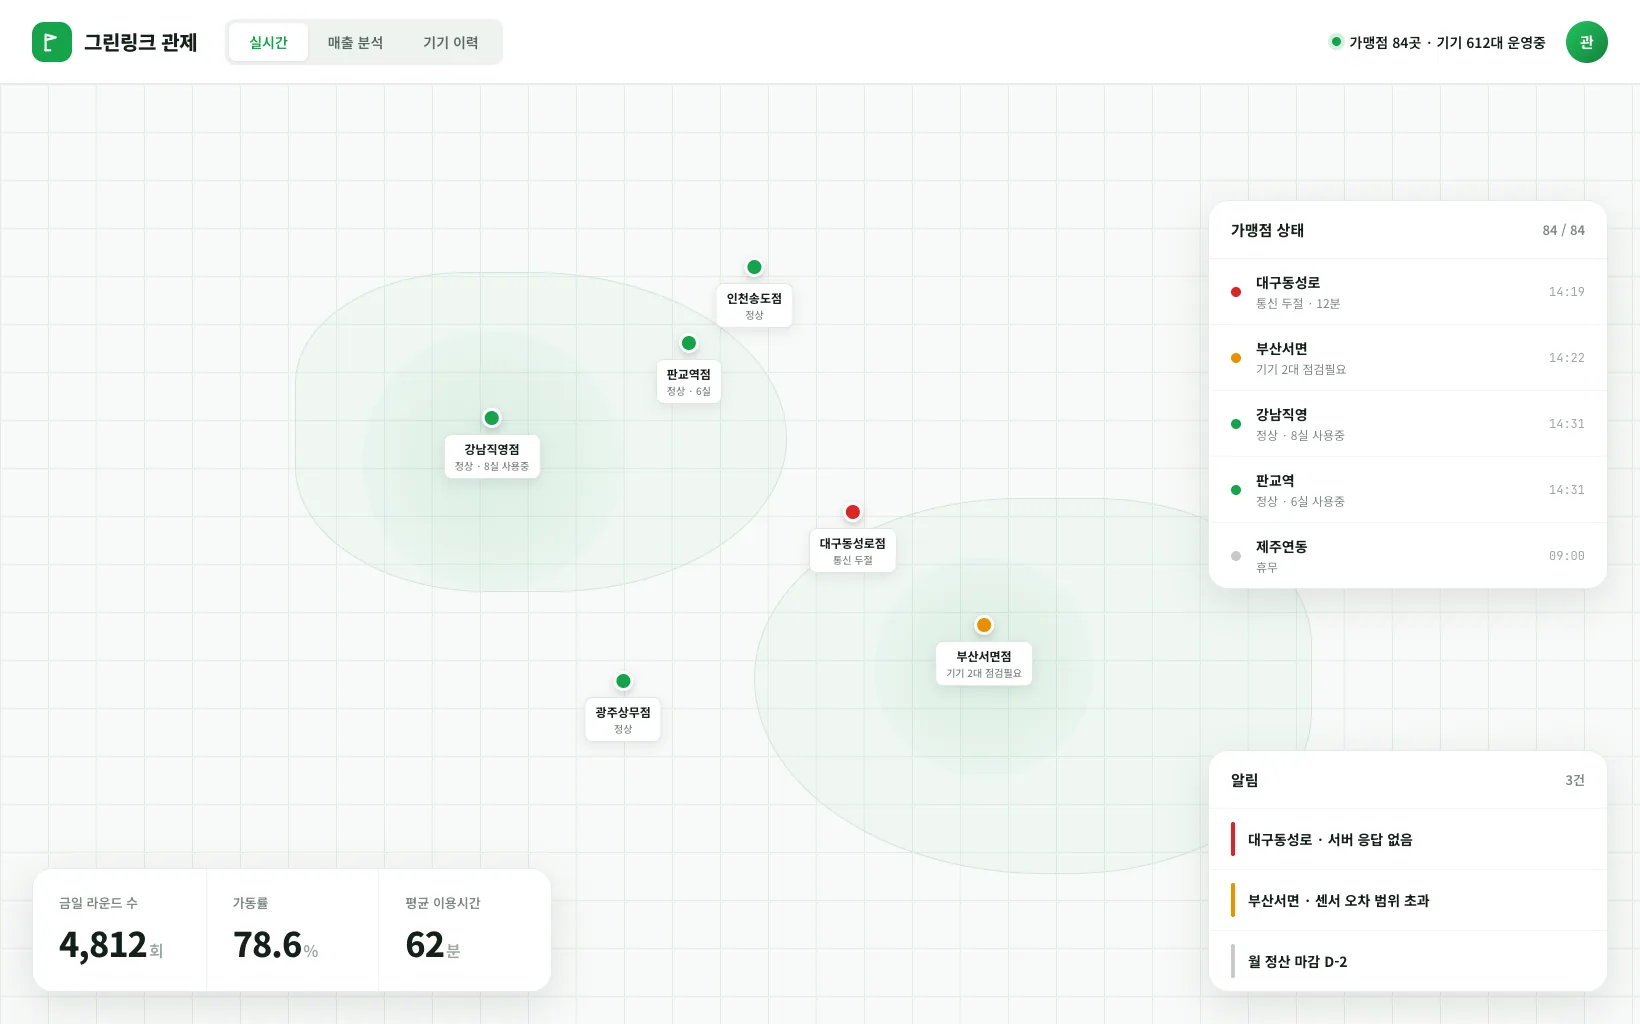Screen dimensions: 1640x1024
Task: Select the 판교역점 map marker dot
Action: point(689,343)
